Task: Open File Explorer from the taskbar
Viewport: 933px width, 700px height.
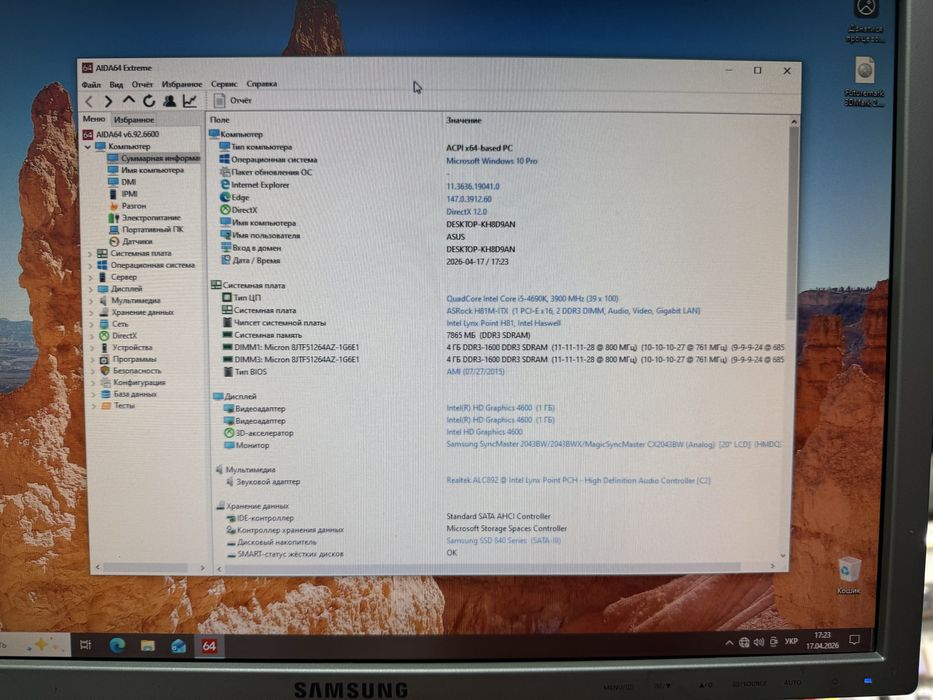Action: (x=148, y=646)
